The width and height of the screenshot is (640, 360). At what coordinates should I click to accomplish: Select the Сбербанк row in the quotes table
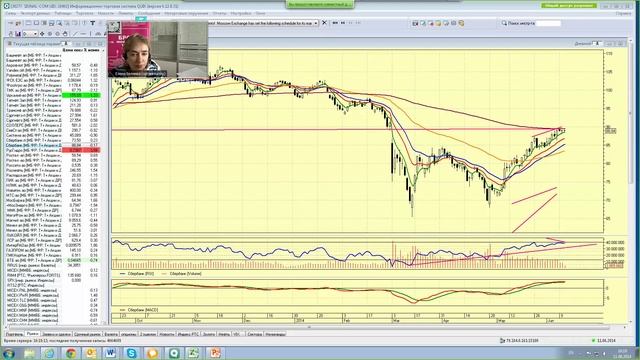click(53, 145)
